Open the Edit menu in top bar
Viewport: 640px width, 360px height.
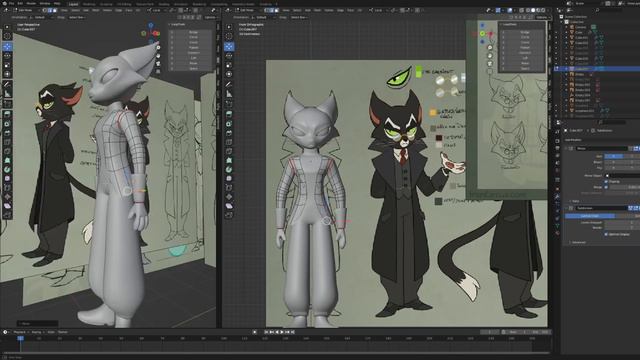click(x=20, y=3)
